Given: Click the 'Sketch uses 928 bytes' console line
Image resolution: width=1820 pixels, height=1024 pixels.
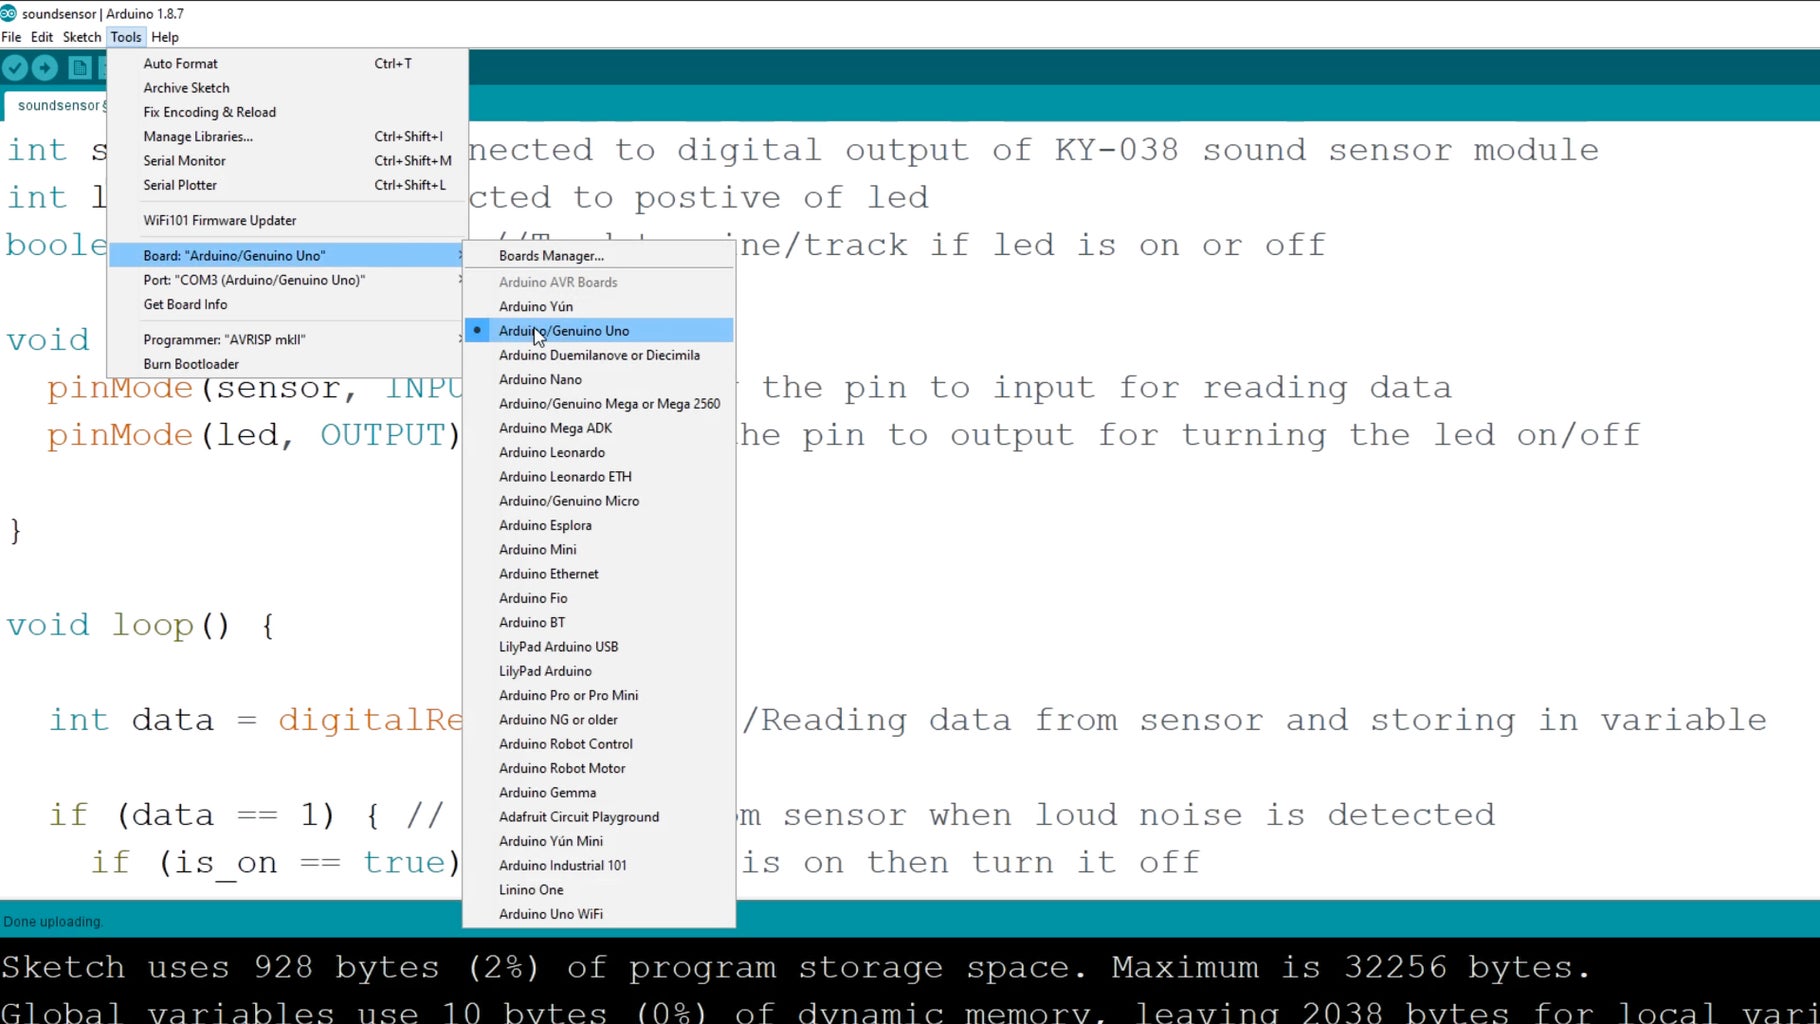Looking at the screenshot, I should point(795,968).
